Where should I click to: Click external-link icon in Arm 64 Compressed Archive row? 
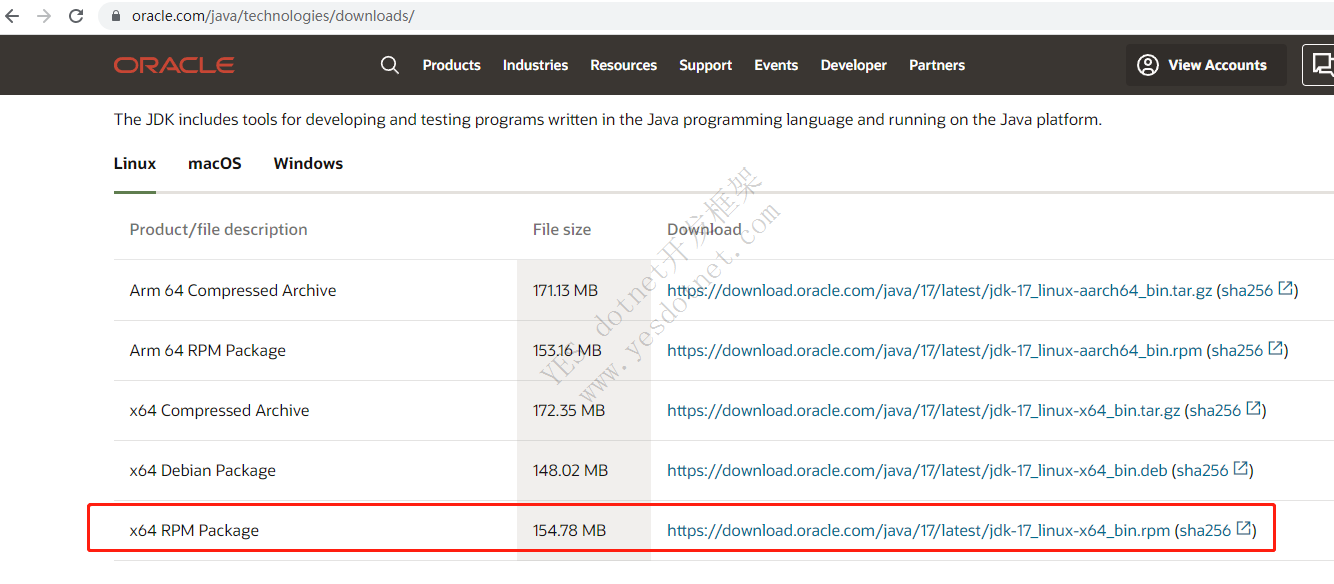(x=1285, y=289)
